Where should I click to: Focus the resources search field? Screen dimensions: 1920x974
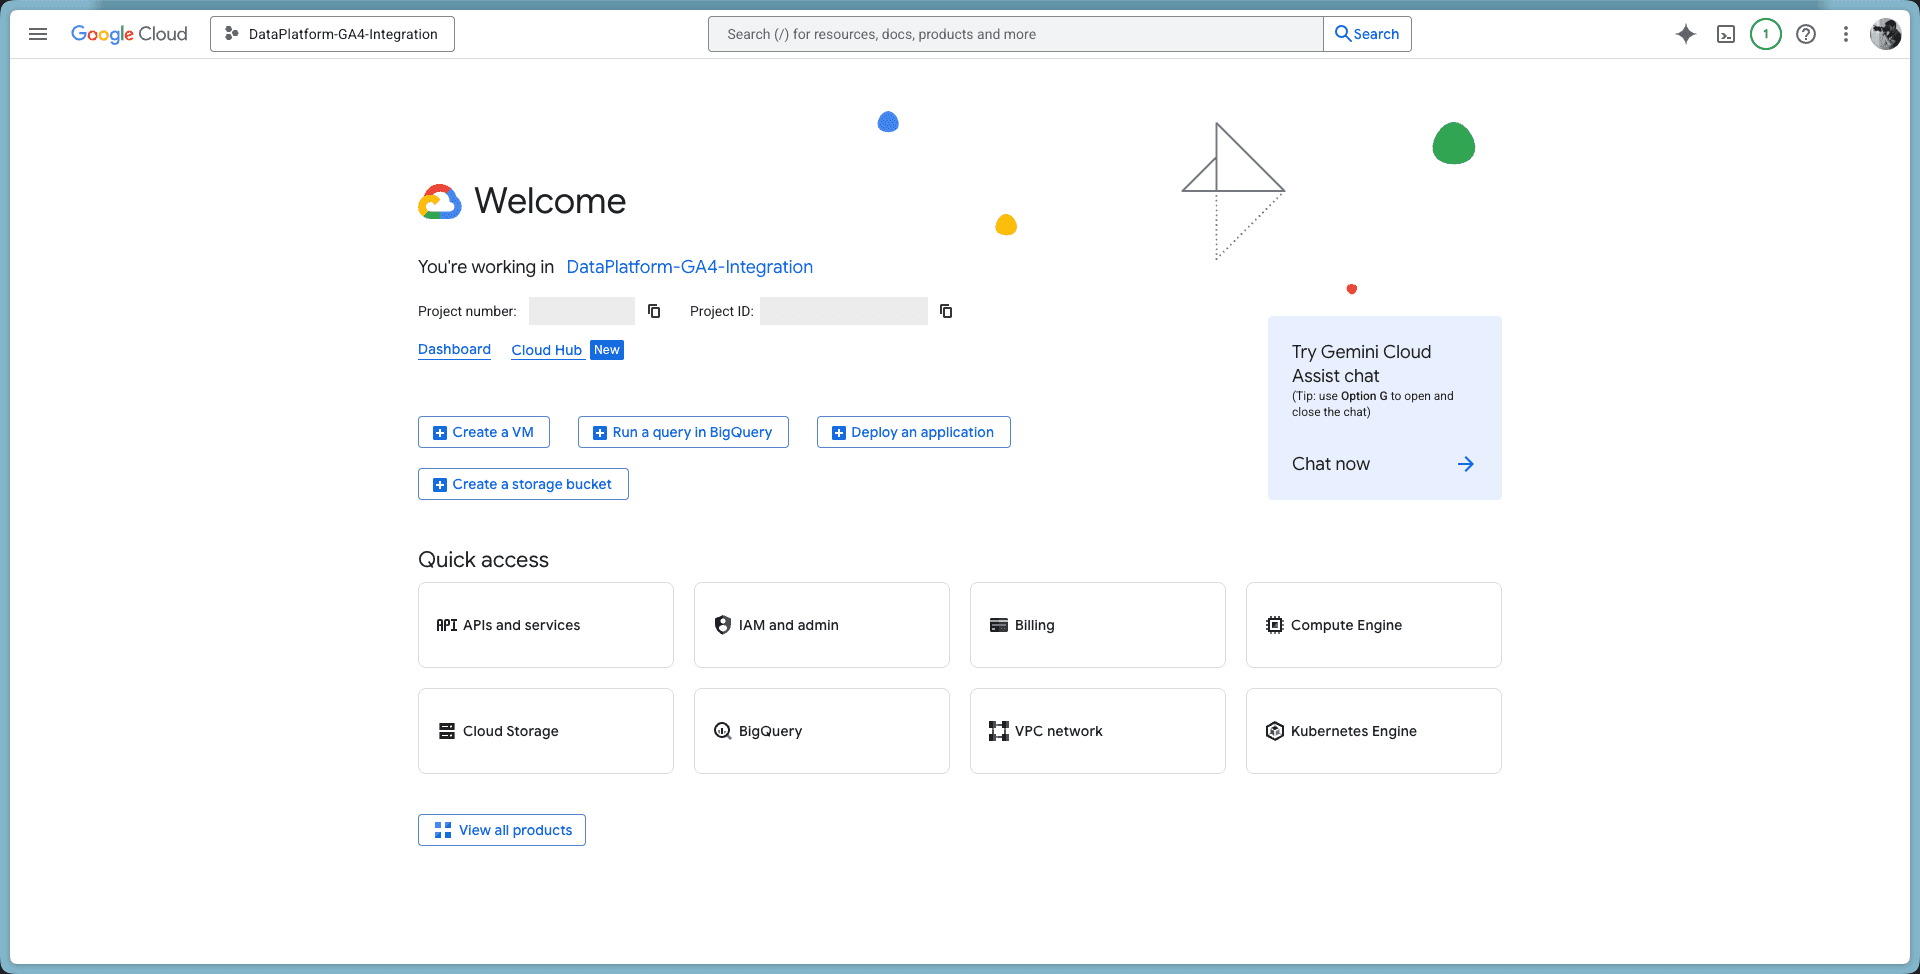coord(1015,34)
